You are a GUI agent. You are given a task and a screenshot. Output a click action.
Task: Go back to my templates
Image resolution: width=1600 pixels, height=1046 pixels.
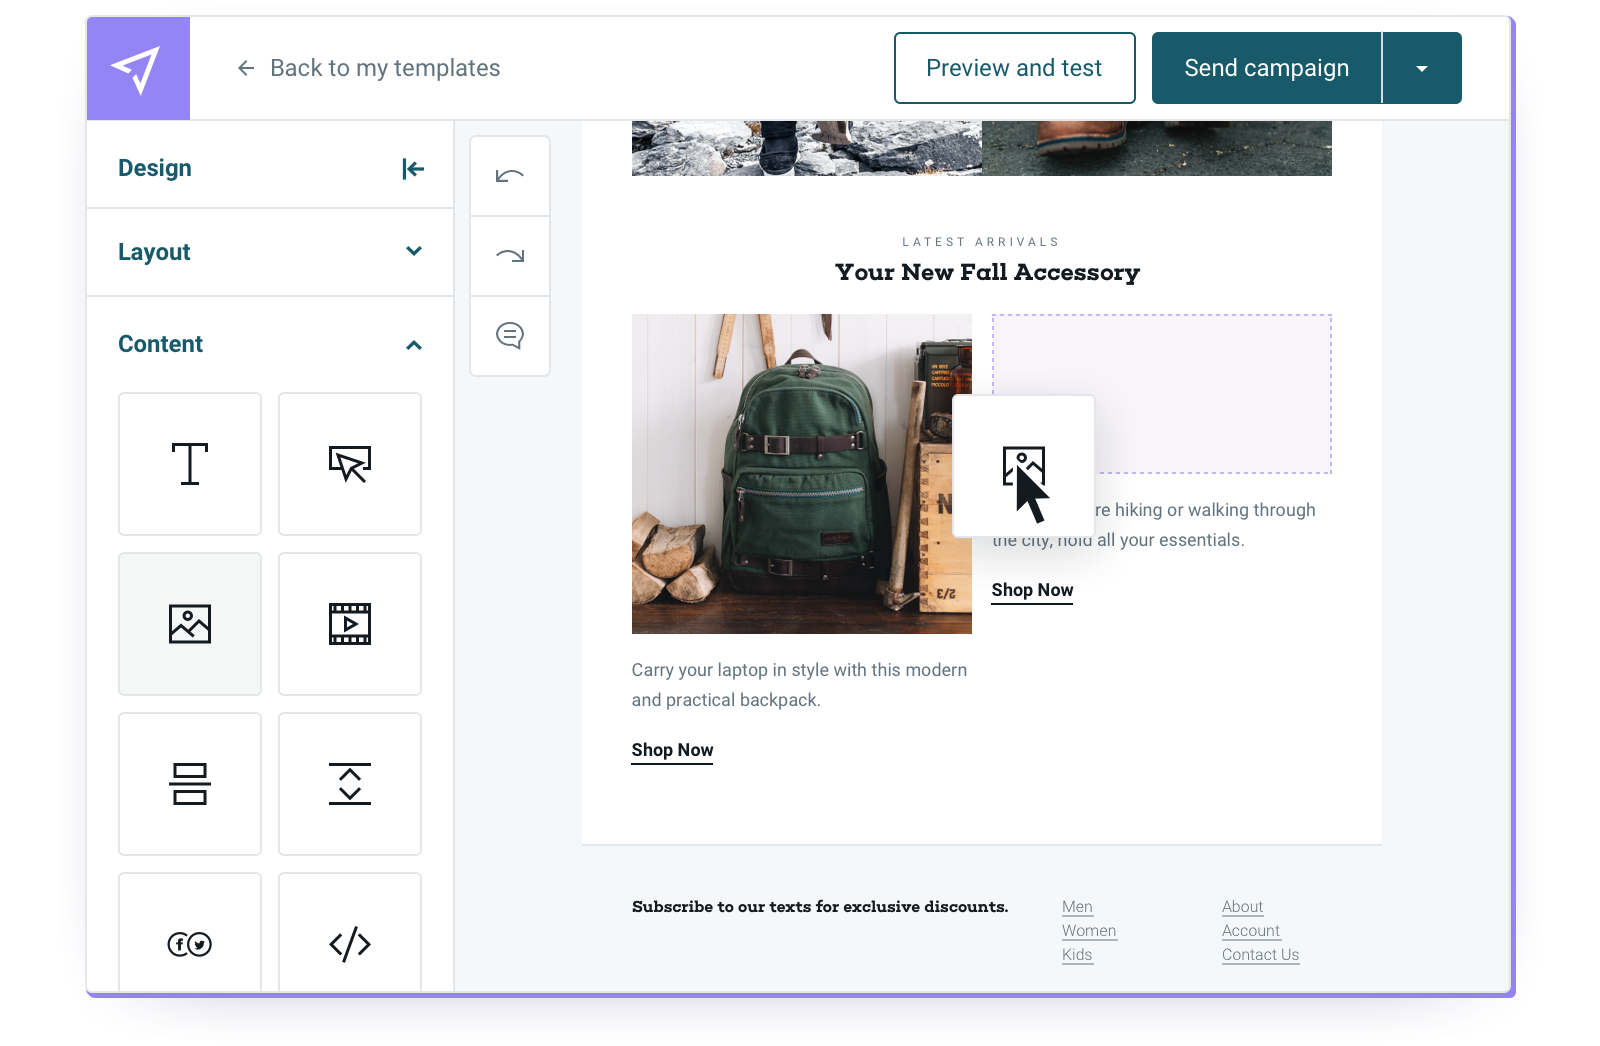[x=368, y=68]
